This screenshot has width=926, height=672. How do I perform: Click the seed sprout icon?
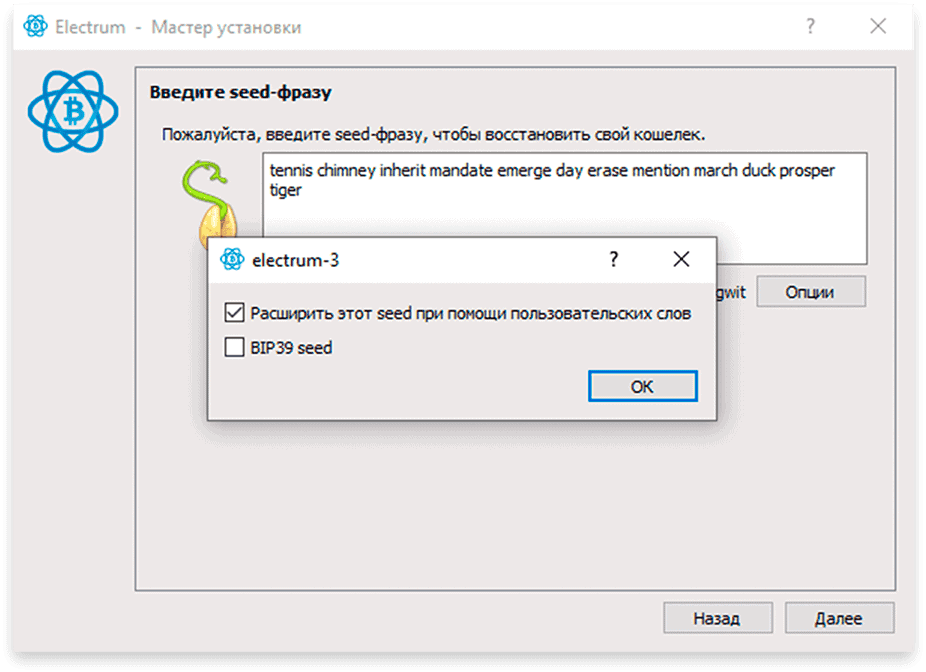point(209,201)
